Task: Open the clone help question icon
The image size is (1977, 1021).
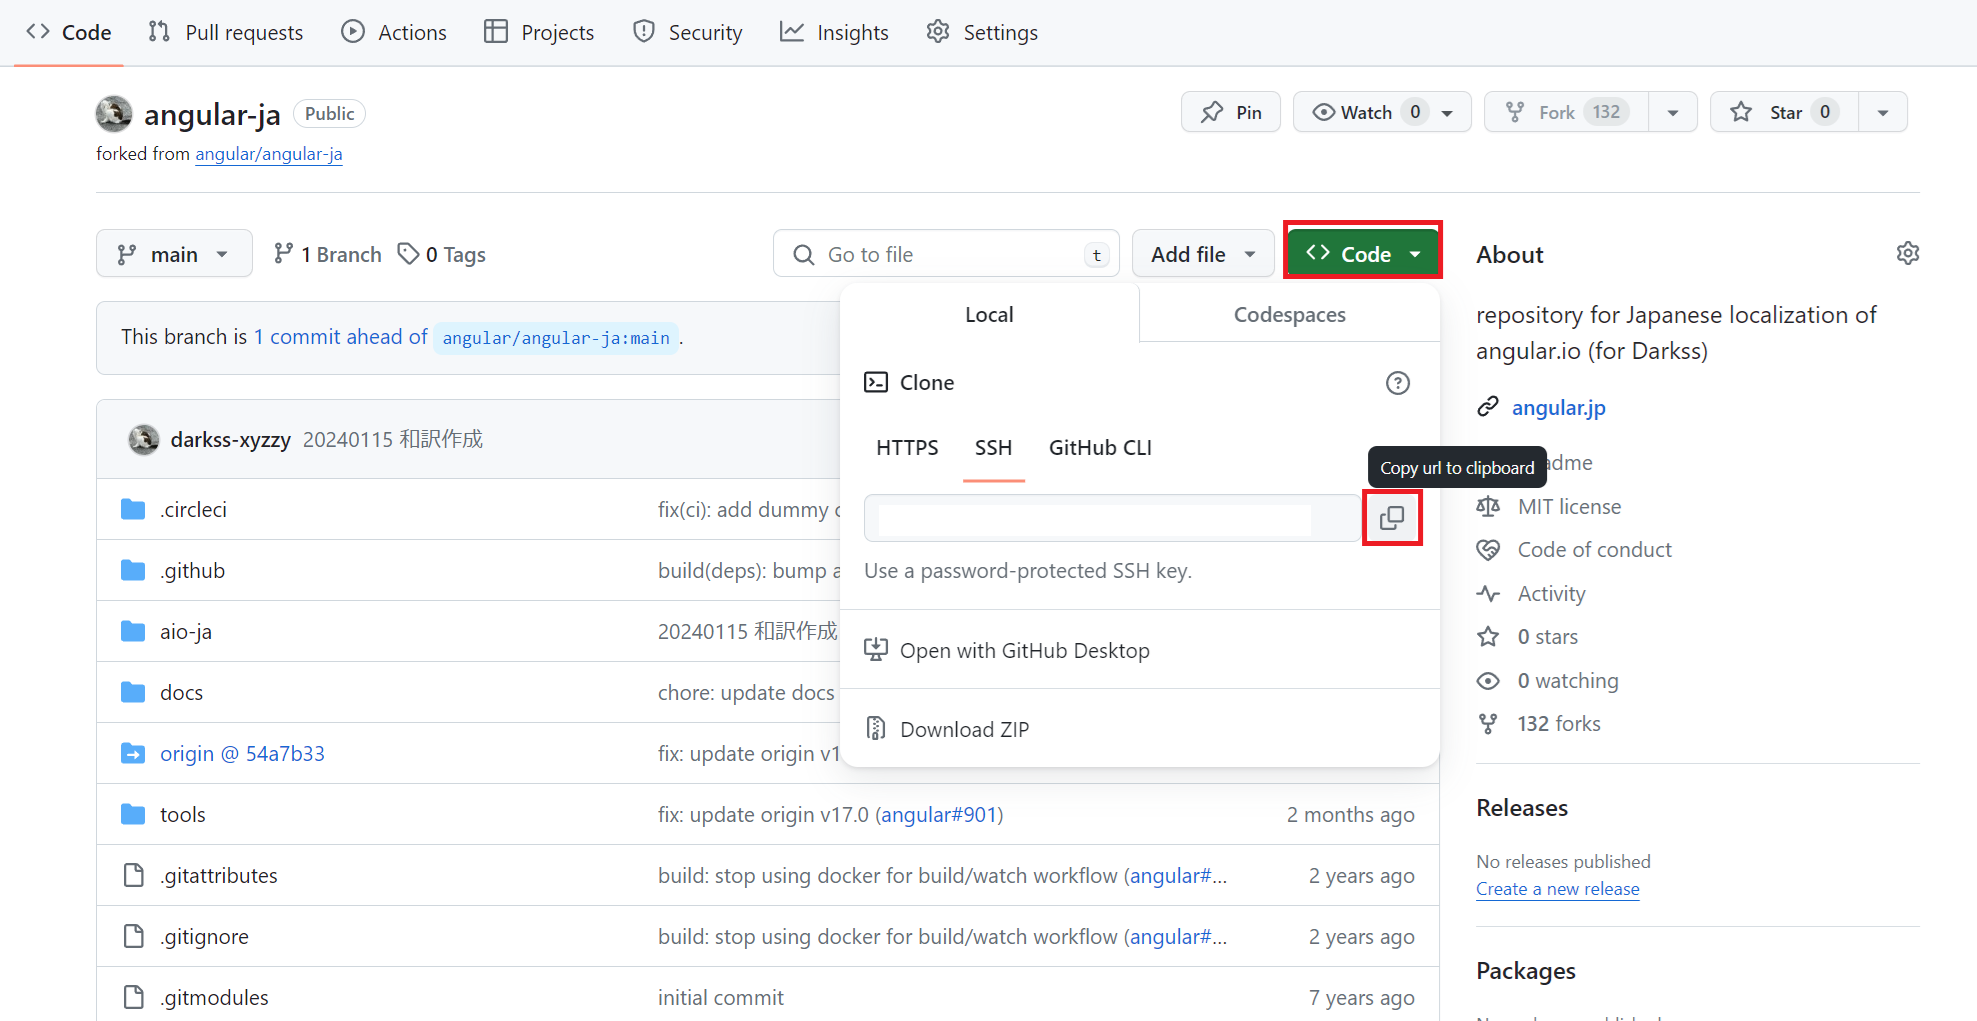Action: [x=1398, y=383]
